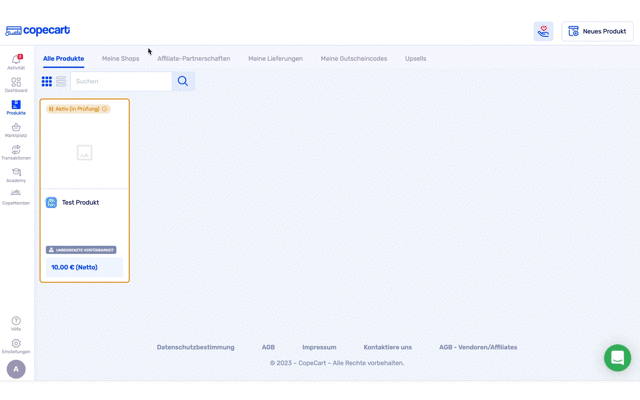
Task: Open the Aktivität notifications icon
Action: (16, 61)
